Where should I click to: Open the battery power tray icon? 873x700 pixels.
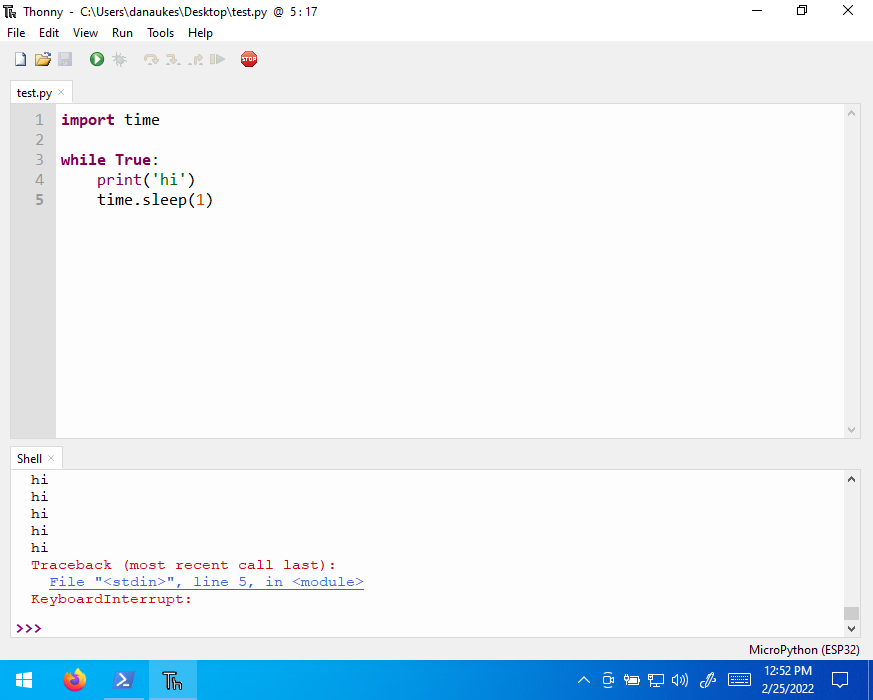(x=631, y=680)
